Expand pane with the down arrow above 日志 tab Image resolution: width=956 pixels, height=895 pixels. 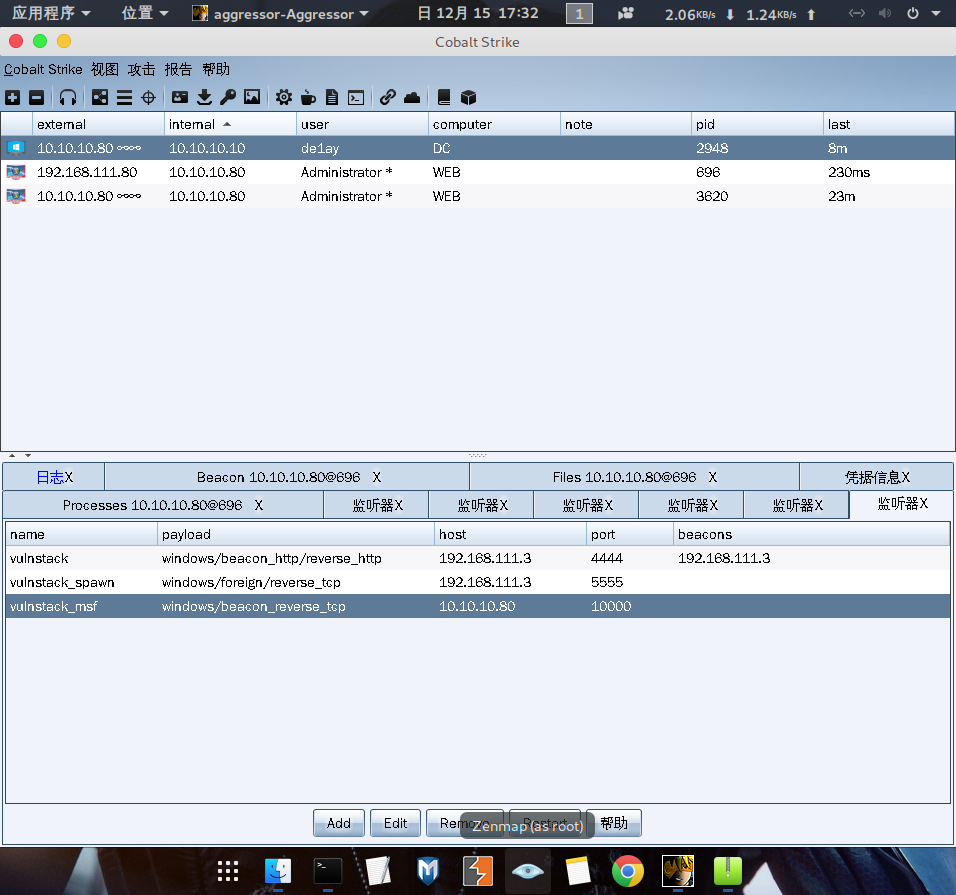point(28,455)
